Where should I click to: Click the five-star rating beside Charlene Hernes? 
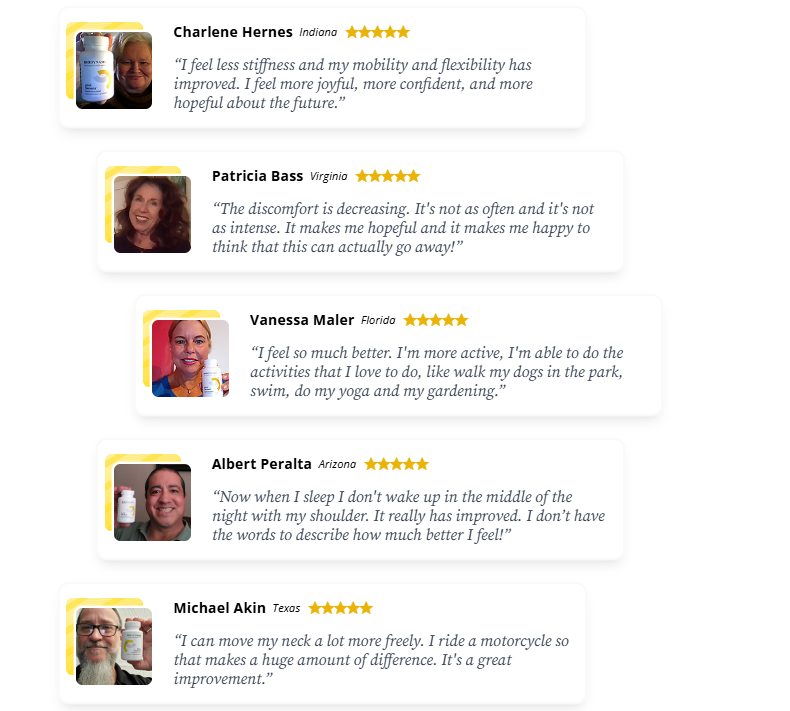[377, 32]
